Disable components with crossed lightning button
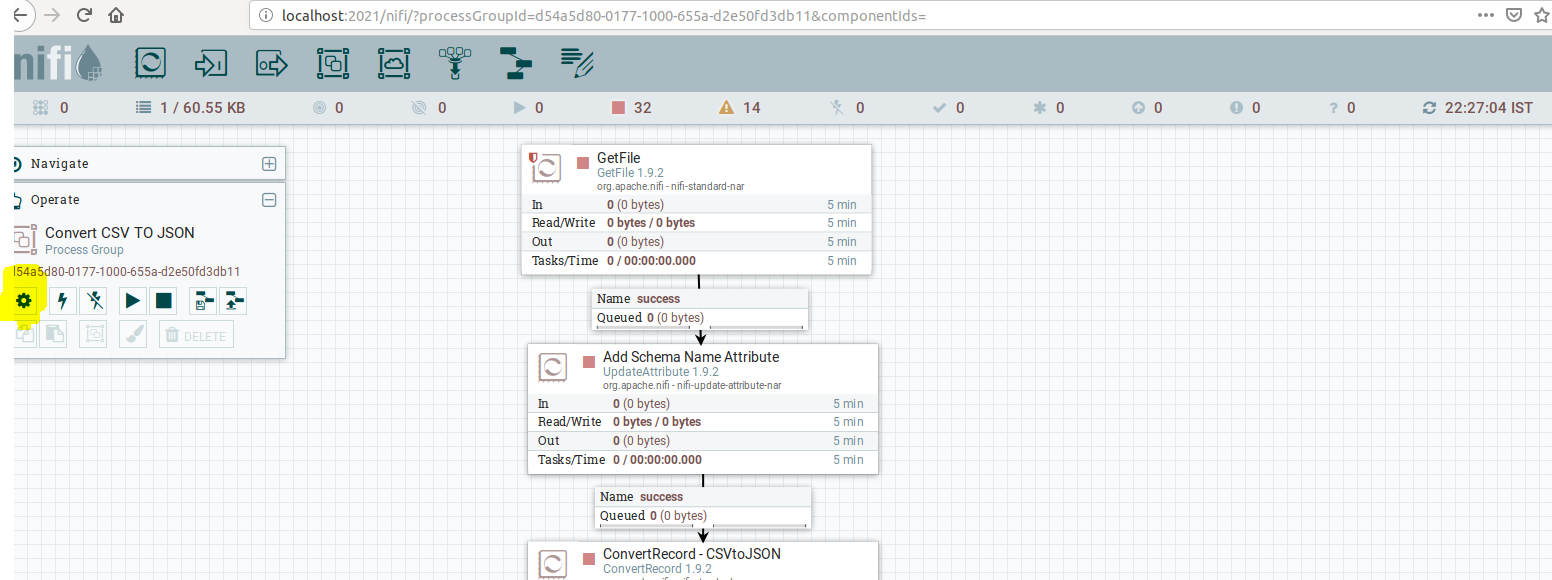Image resolution: width=1552 pixels, height=580 pixels. (x=93, y=300)
